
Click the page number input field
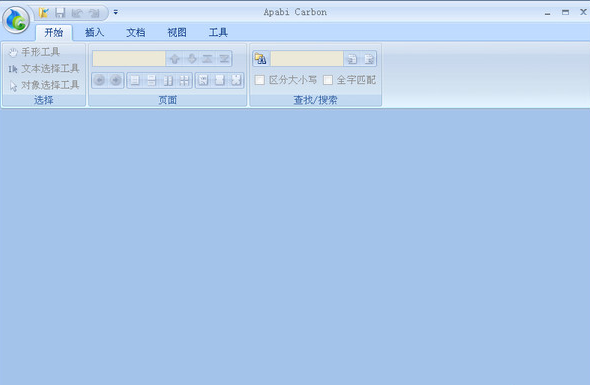pos(129,59)
